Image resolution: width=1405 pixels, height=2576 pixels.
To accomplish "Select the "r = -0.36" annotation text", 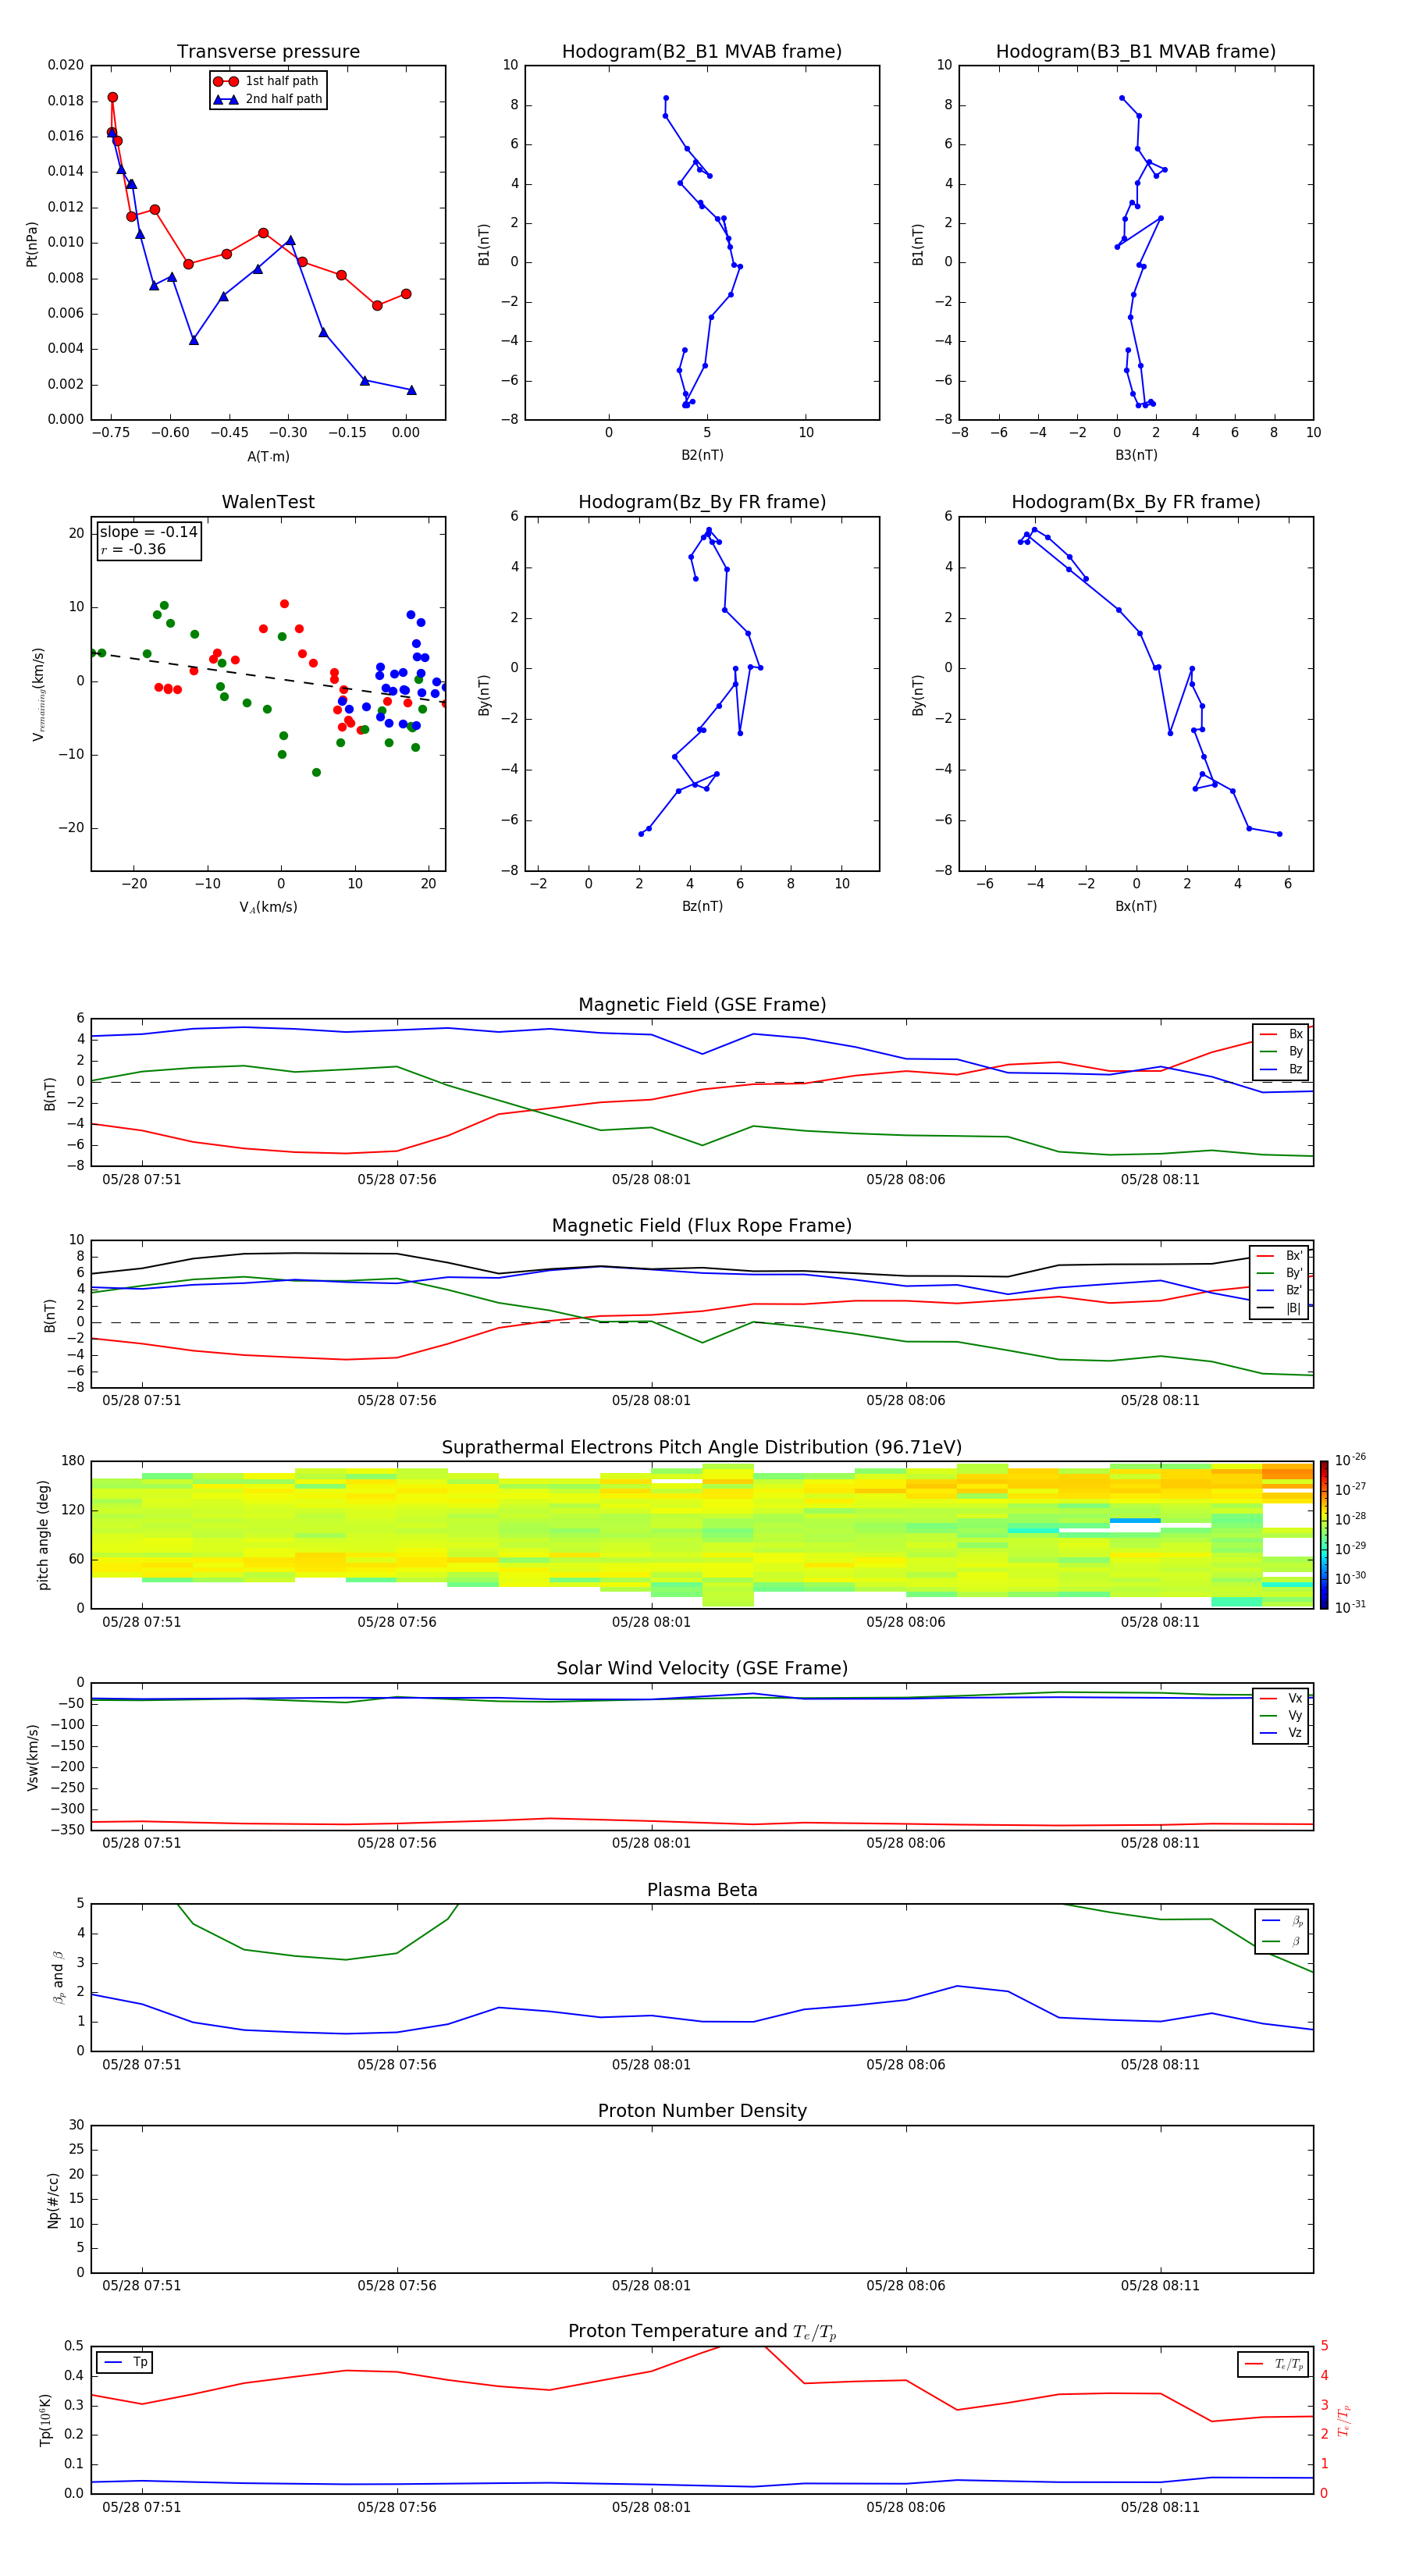I will (x=133, y=549).
